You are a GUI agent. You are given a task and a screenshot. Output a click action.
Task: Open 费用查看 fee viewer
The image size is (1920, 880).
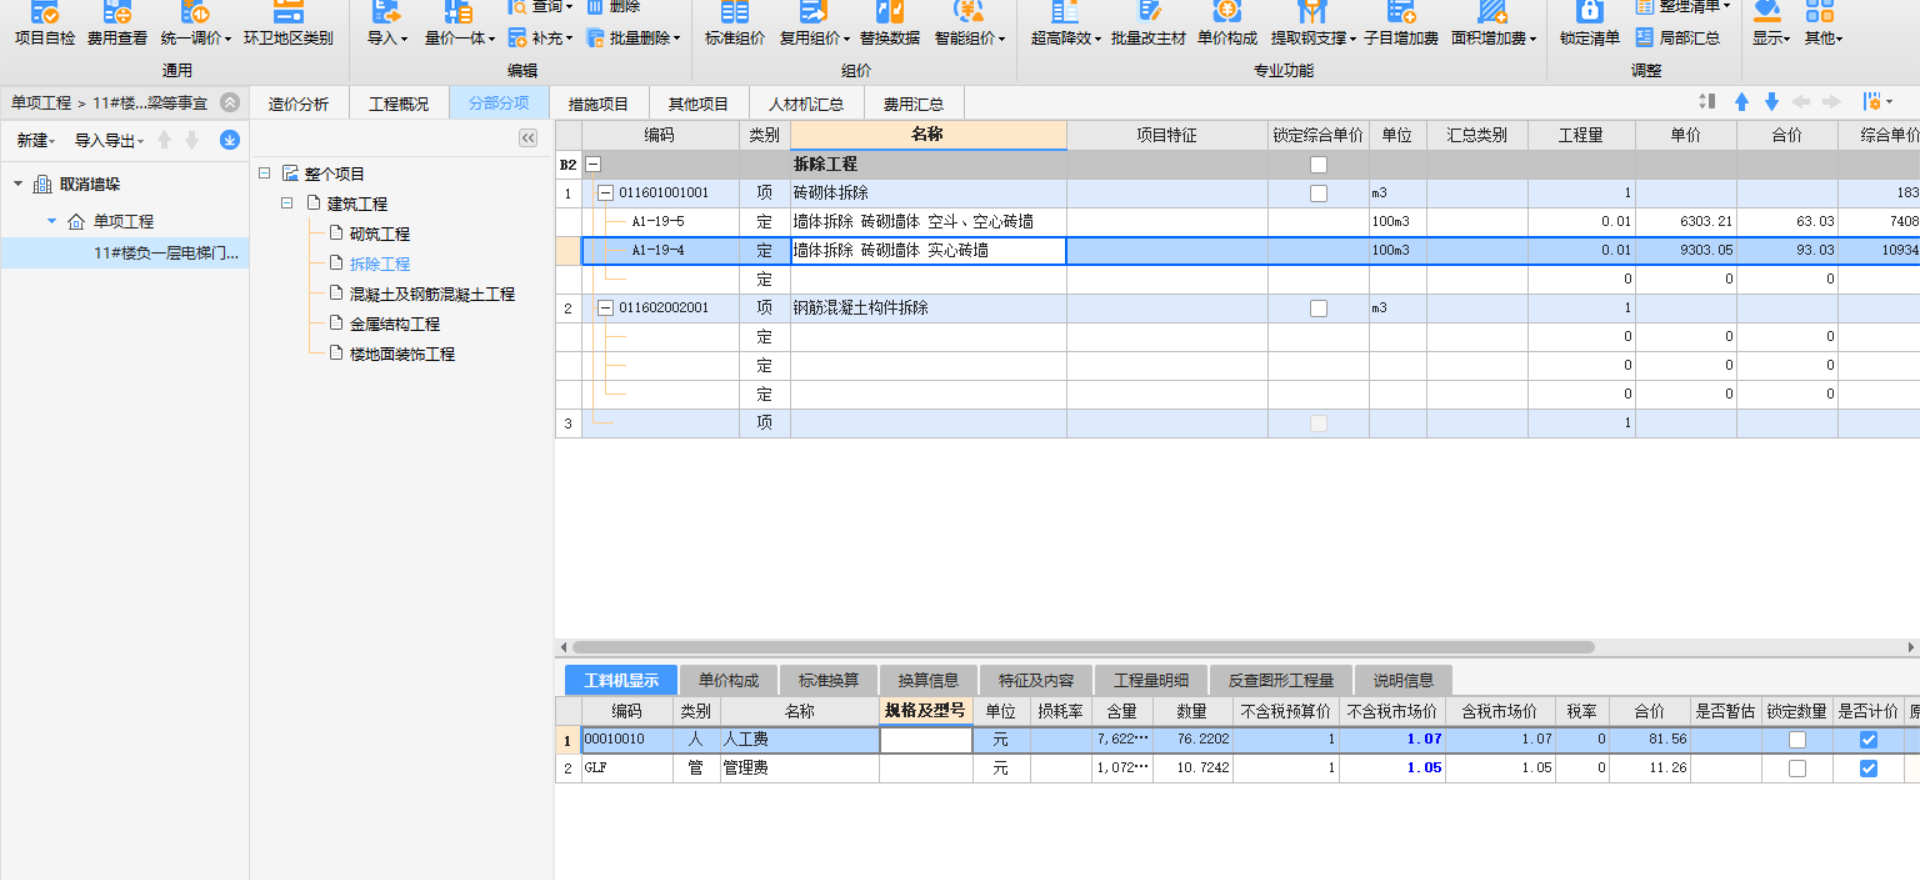(117, 25)
